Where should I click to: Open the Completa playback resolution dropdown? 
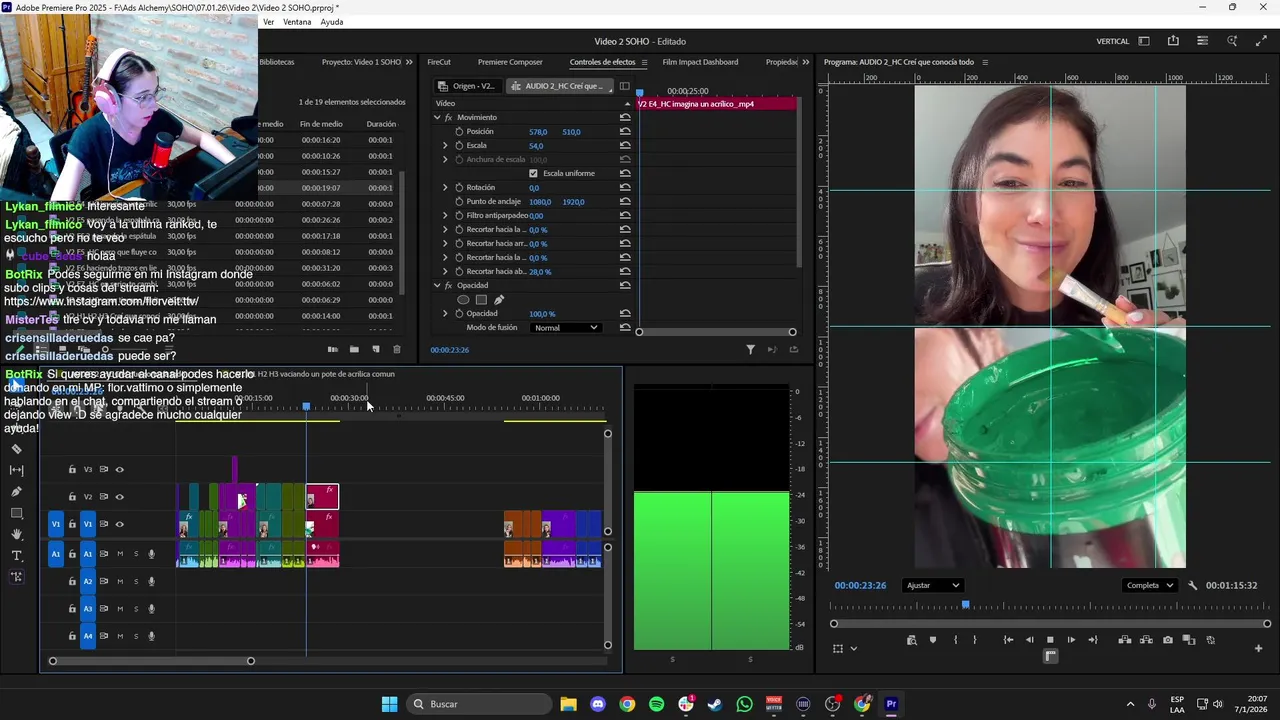coord(1149,586)
